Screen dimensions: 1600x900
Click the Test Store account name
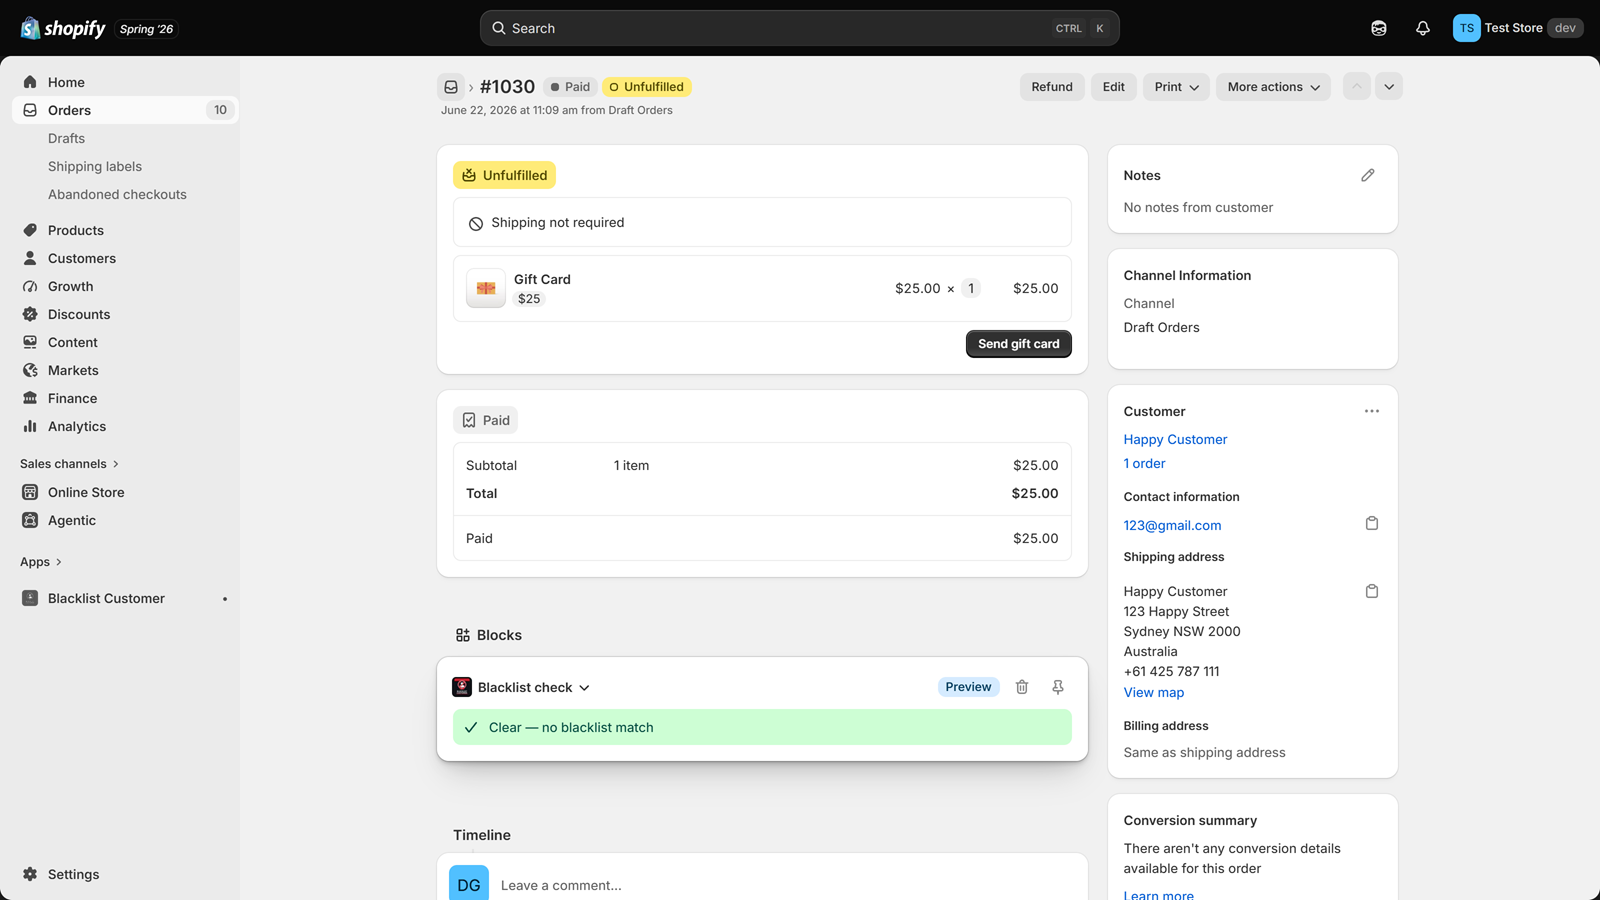click(x=1513, y=28)
